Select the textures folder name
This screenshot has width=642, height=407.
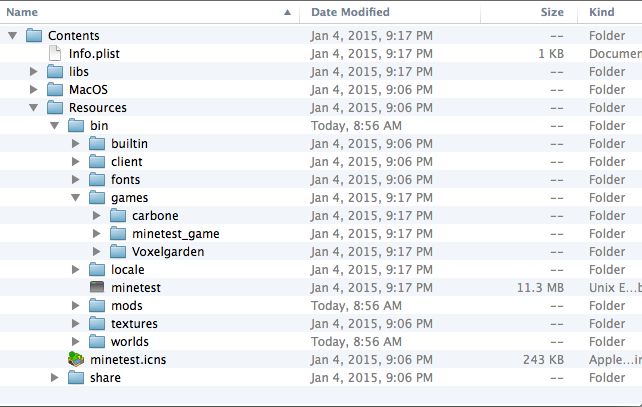tap(134, 324)
